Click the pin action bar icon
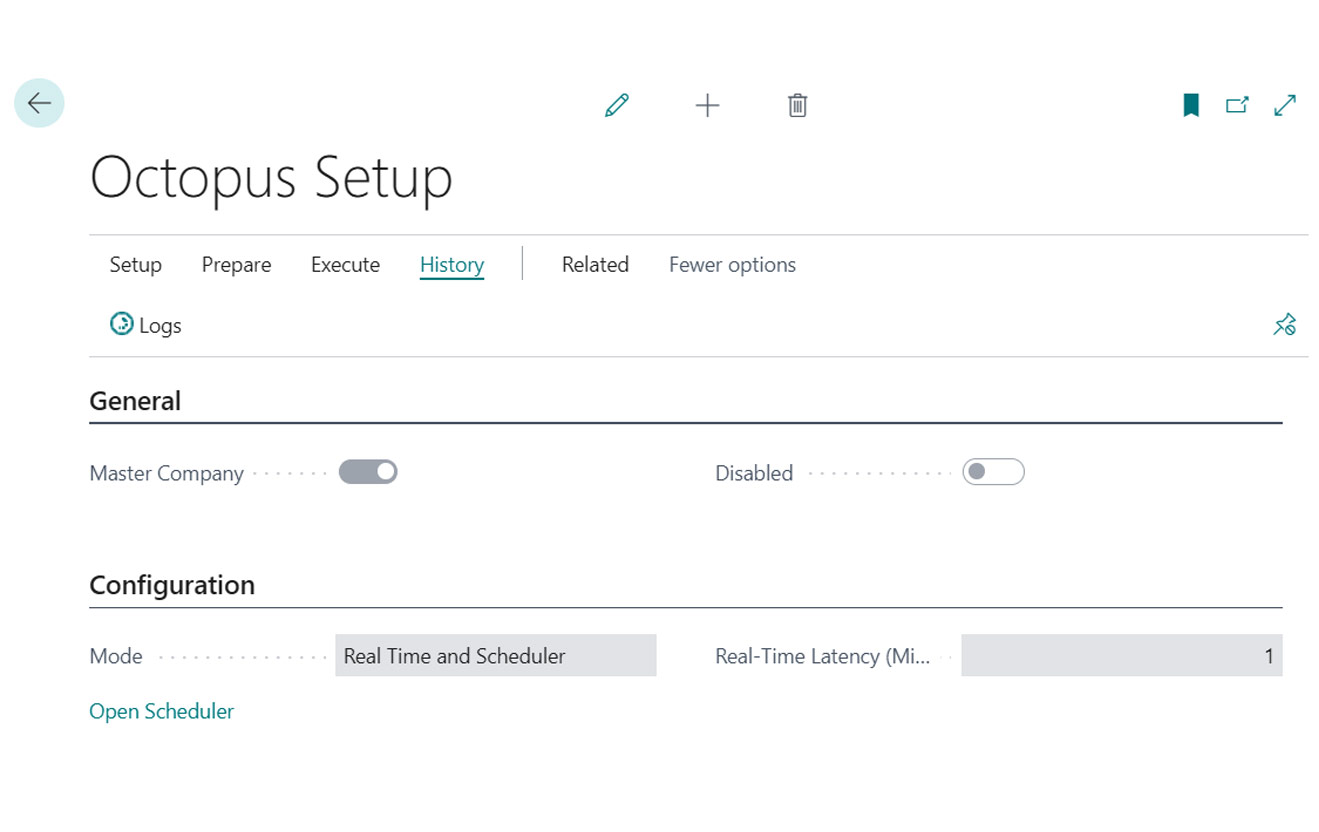This screenshot has height=832, width=1319. click(1284, 325)
